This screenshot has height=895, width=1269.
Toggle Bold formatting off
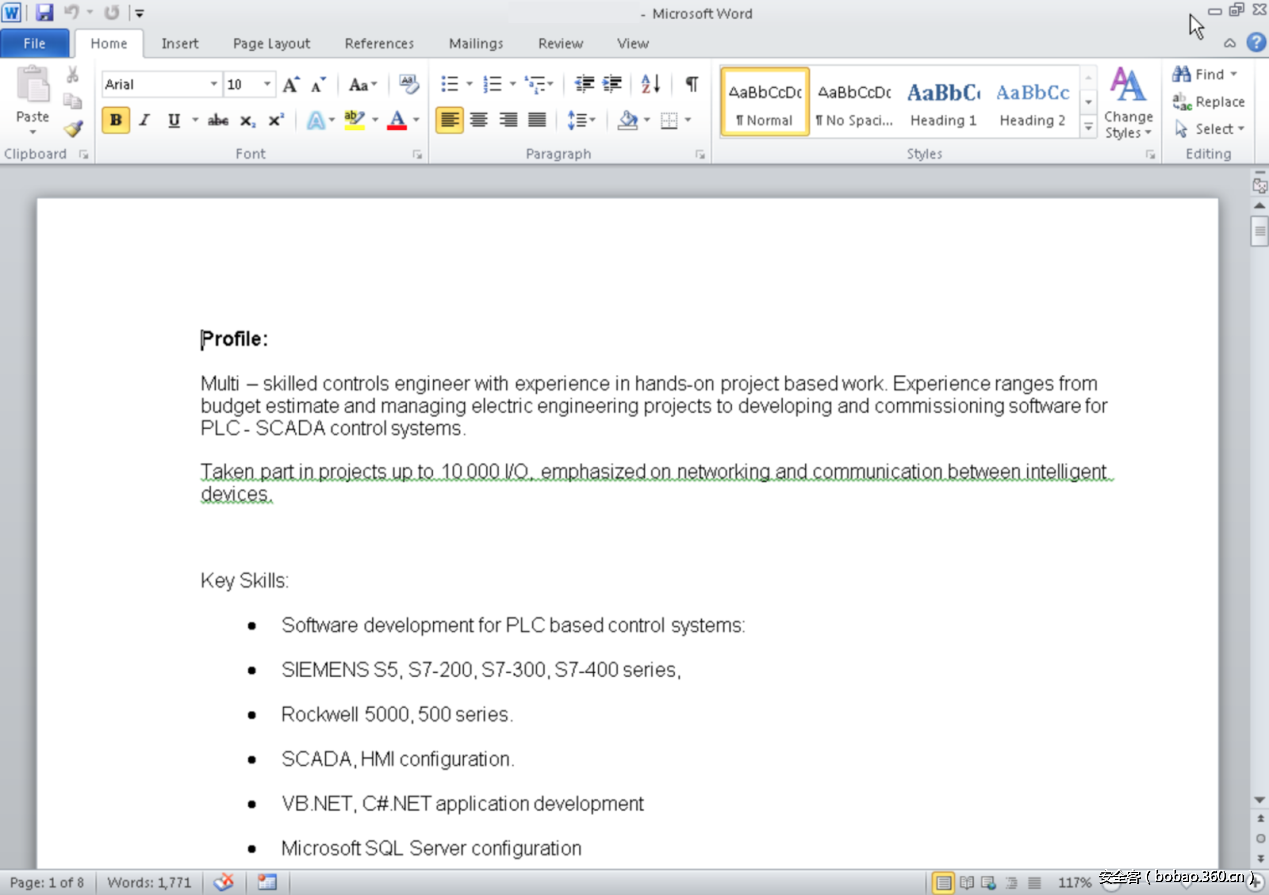(x=116, y=120)
